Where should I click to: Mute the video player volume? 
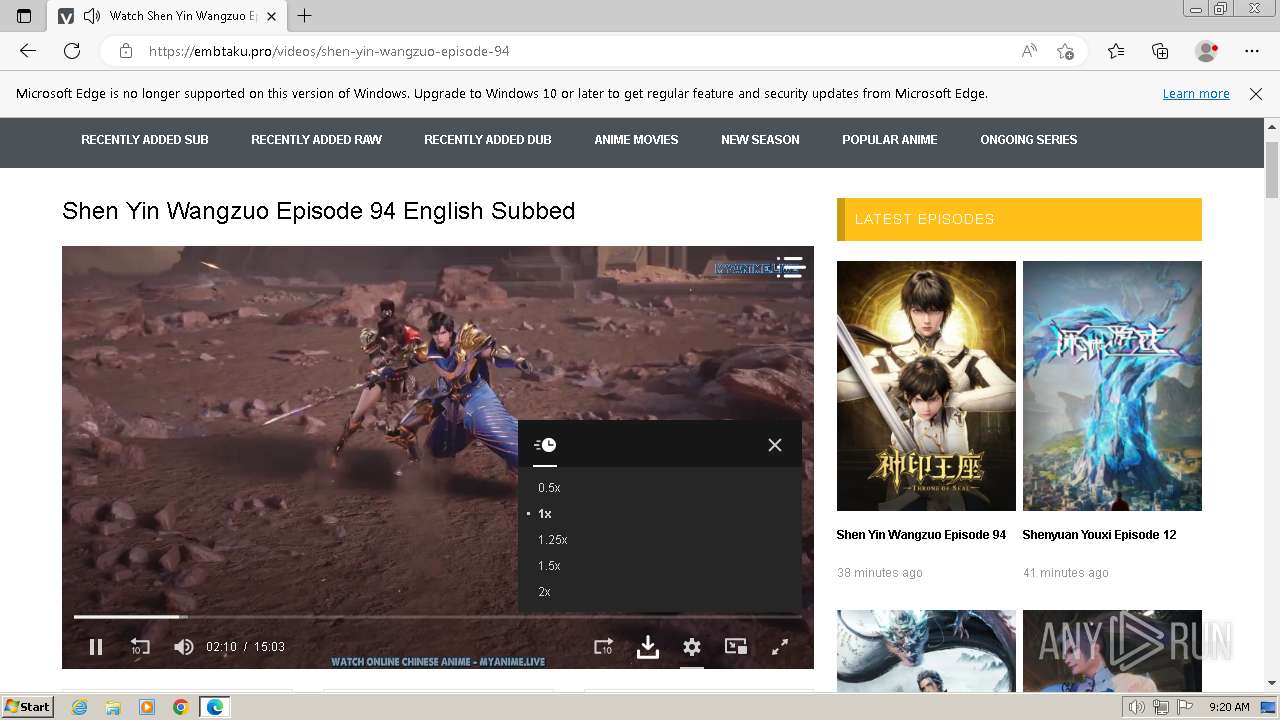pyautogui.click(x=184, y=647)
